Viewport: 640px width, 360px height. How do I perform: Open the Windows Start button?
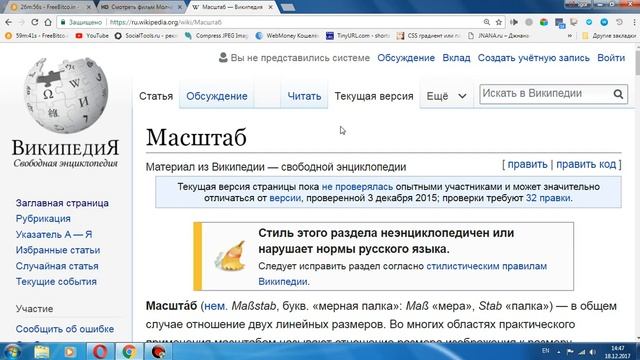pyautogui.click(x=11, y=351)
